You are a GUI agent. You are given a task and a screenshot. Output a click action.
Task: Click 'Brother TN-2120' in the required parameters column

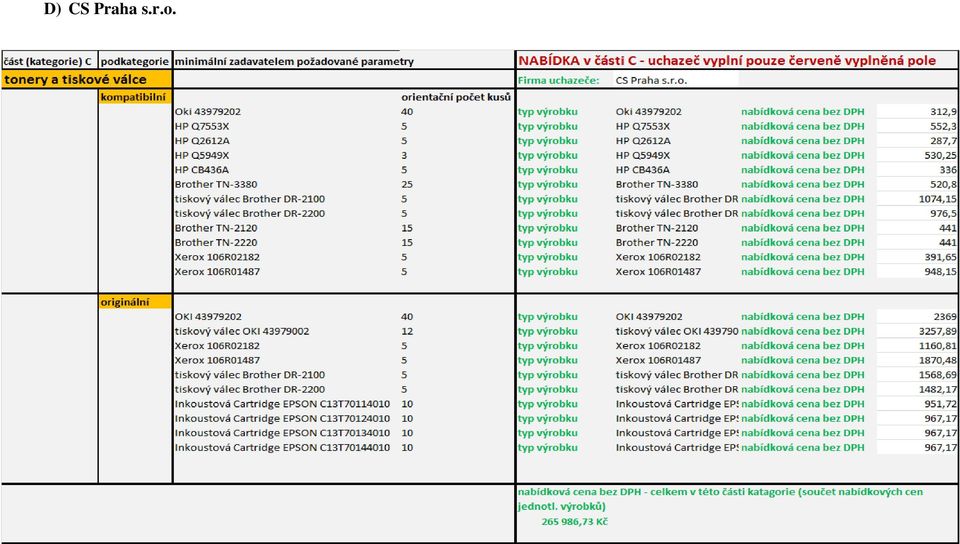tap(216, 228)
